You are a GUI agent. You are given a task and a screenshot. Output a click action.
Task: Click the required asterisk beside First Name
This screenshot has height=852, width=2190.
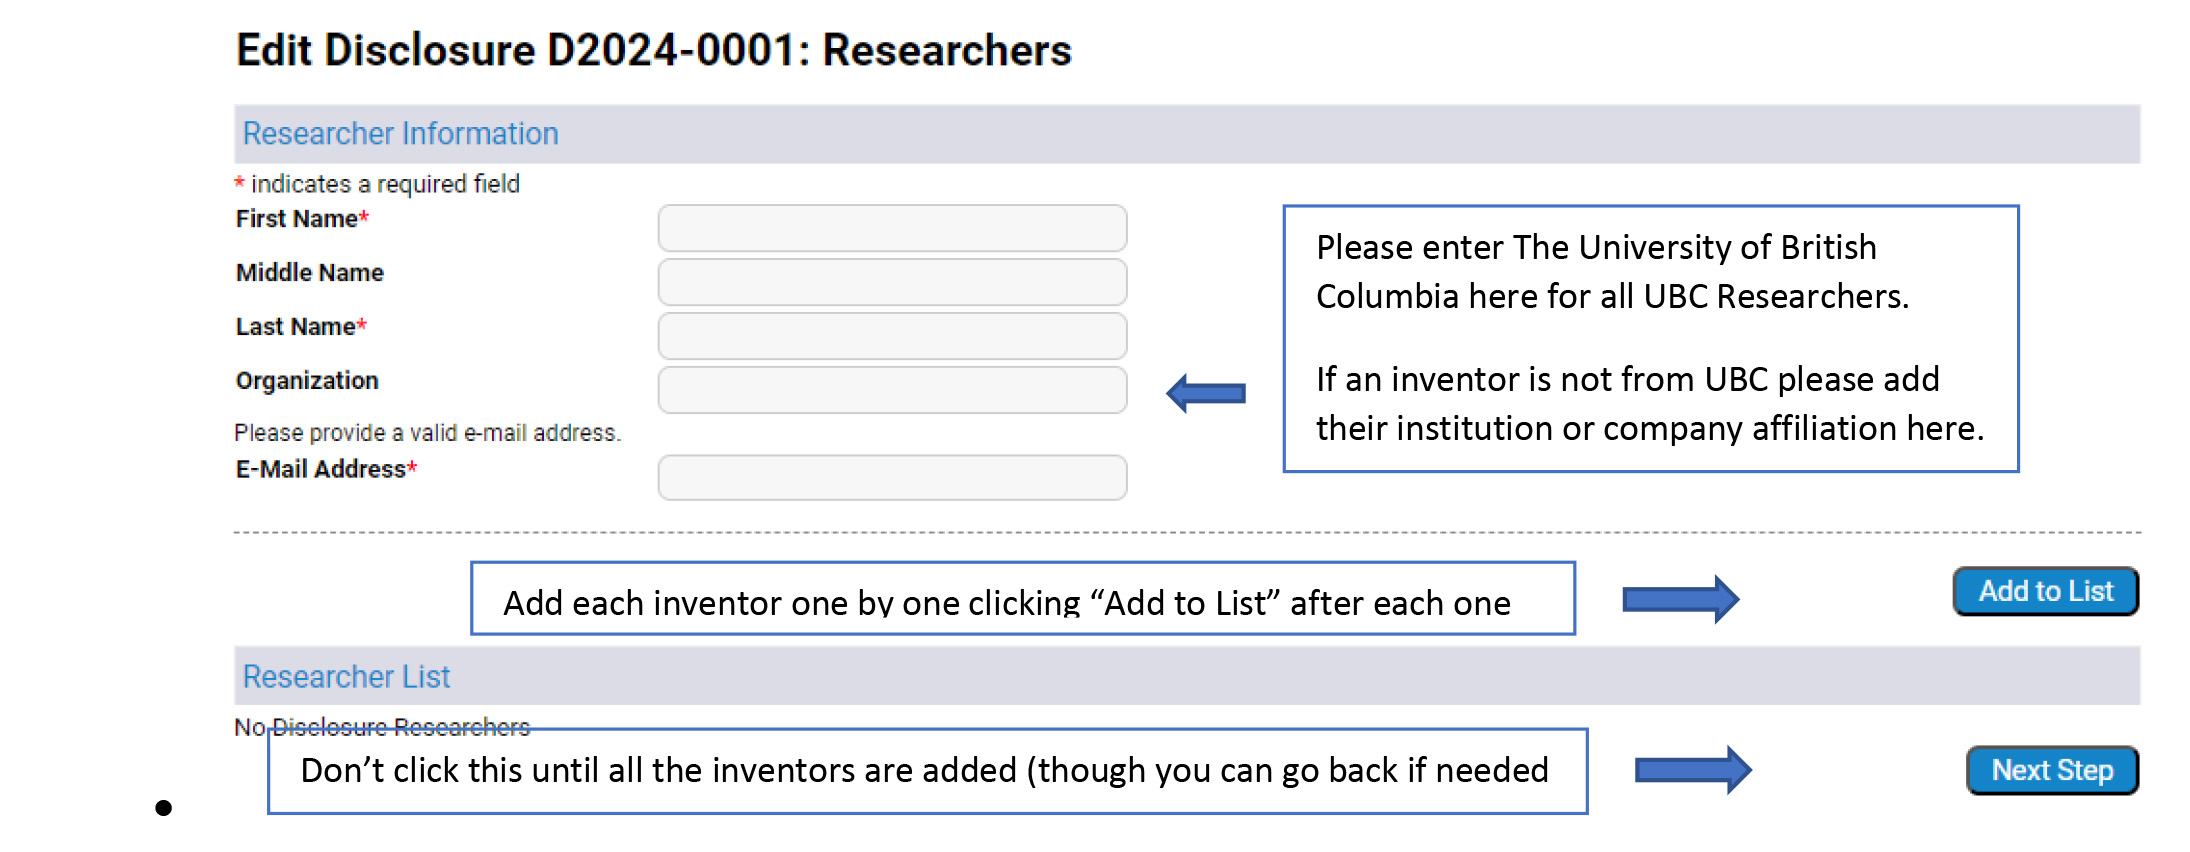click(x=364, y=218)
